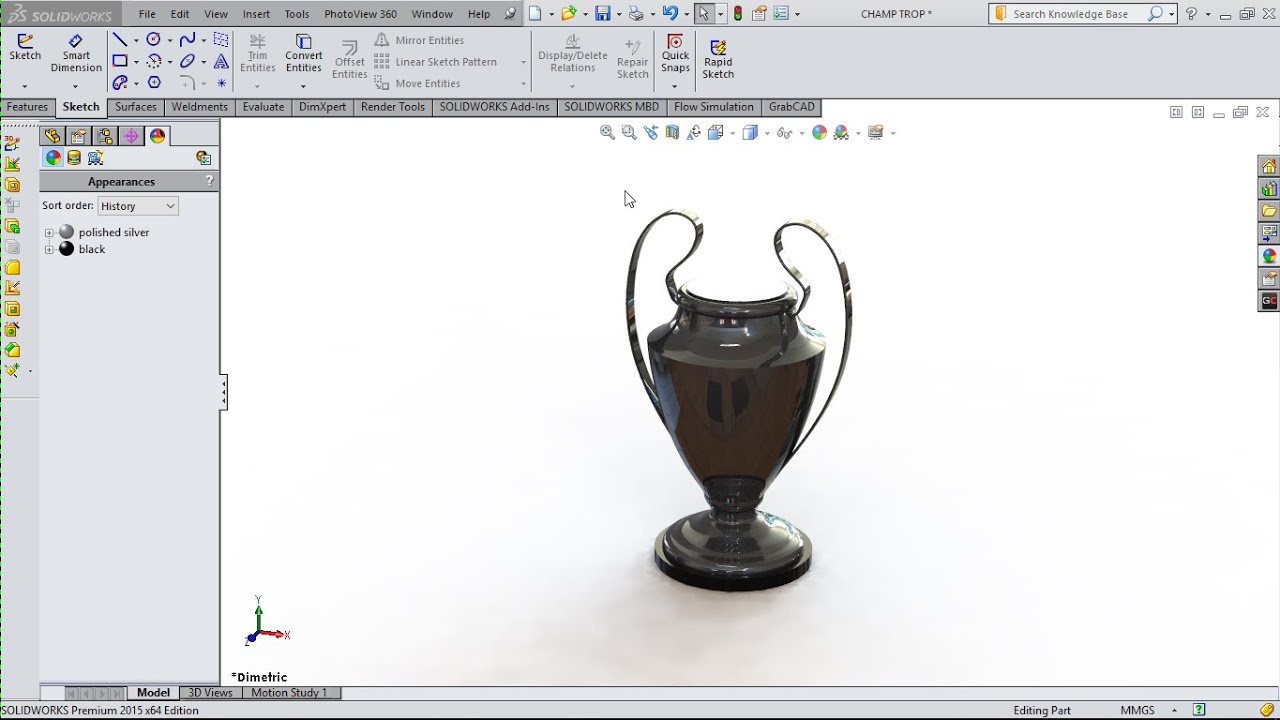The image size is (1280, 720).
Task: Switch to the Features tab
Action: (27, 107)
